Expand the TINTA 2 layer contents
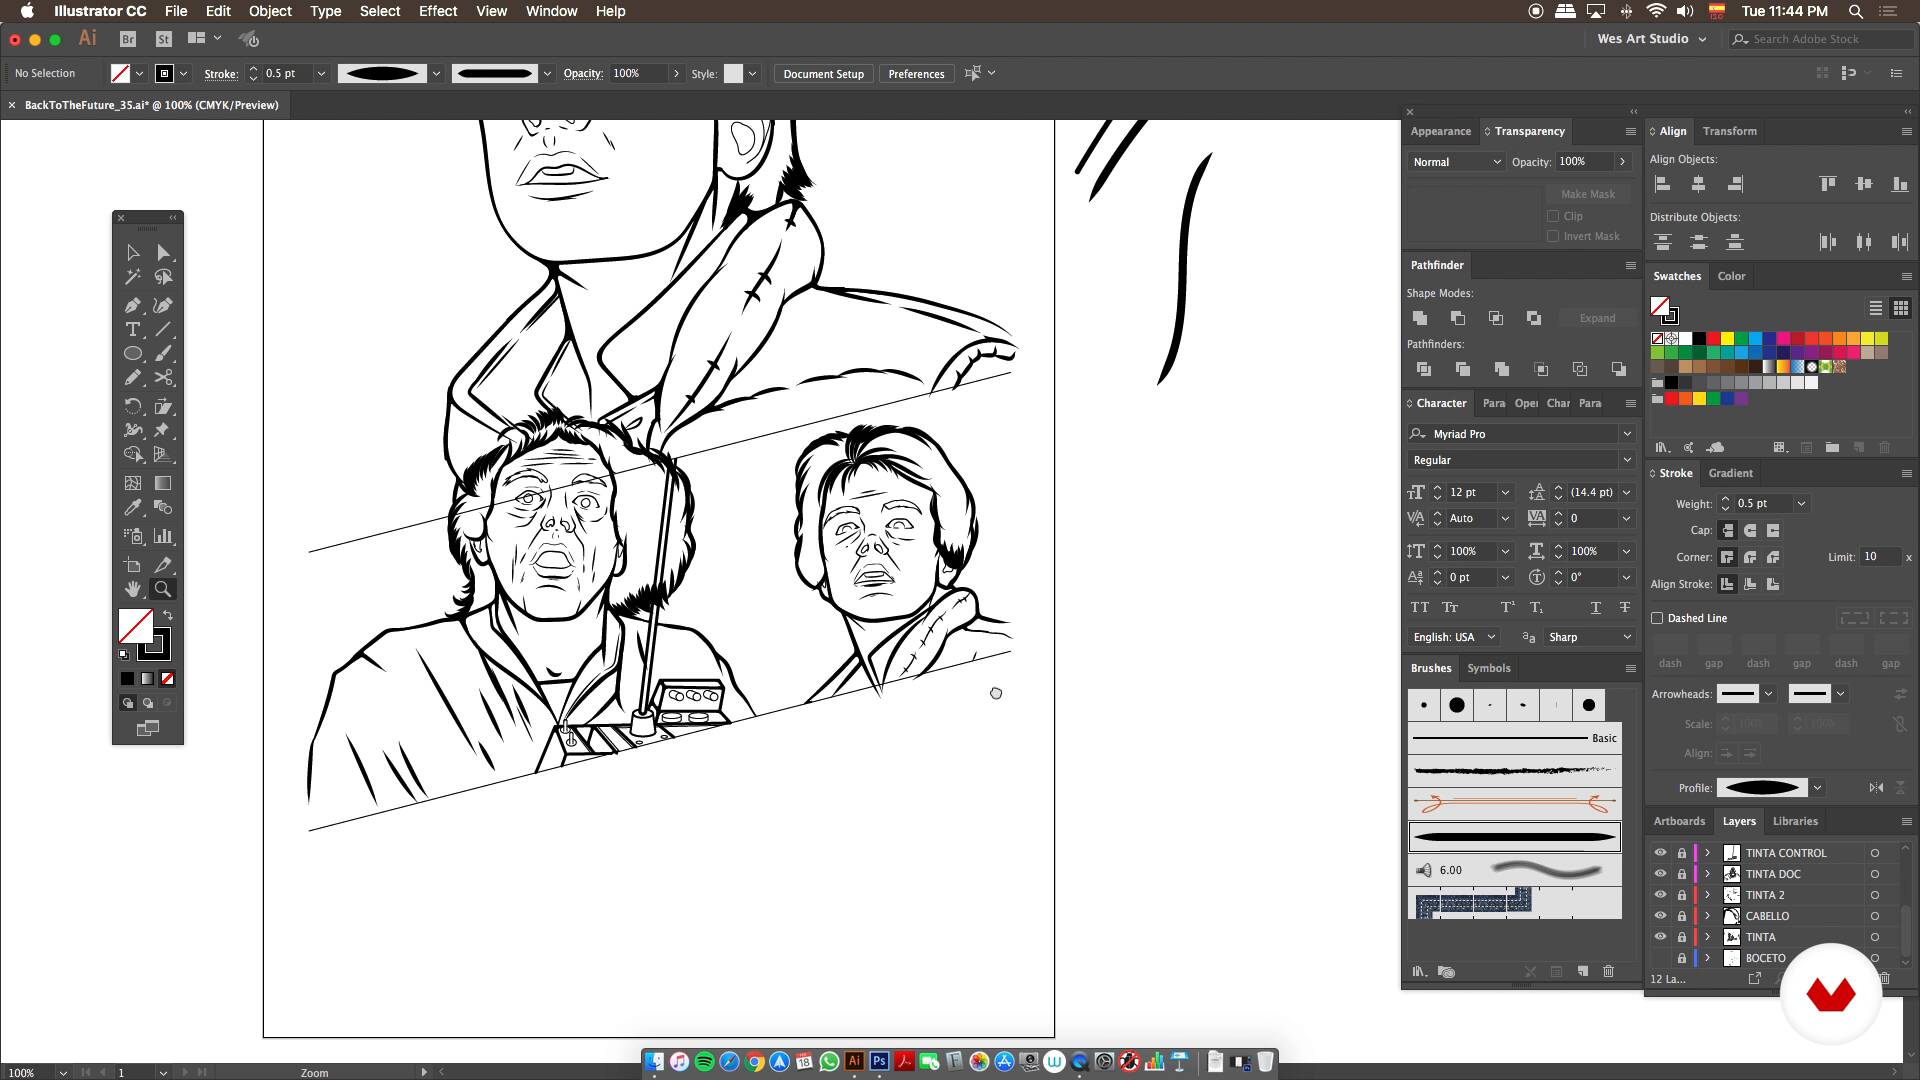 pos(1708,895)
